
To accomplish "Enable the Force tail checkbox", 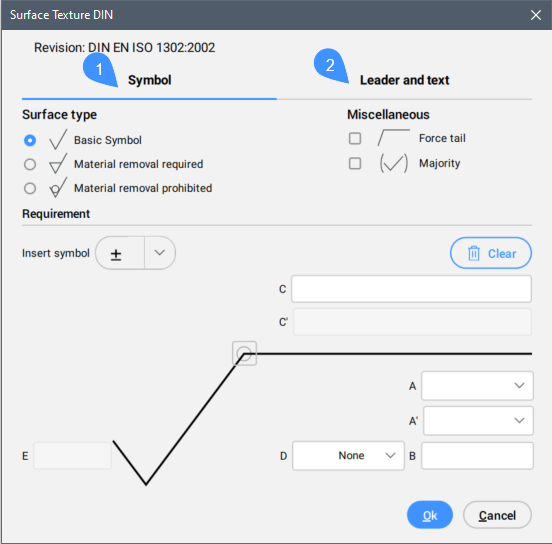I will 355,138.
